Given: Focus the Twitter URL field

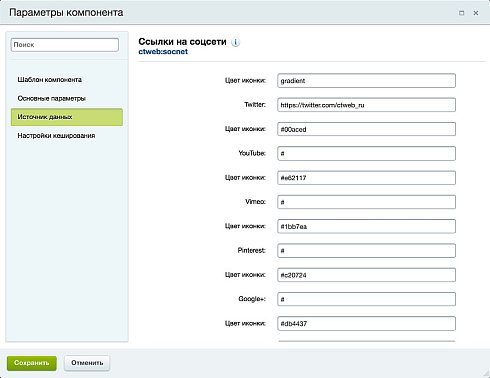Looking at the screenshot, I should point(366,105).
